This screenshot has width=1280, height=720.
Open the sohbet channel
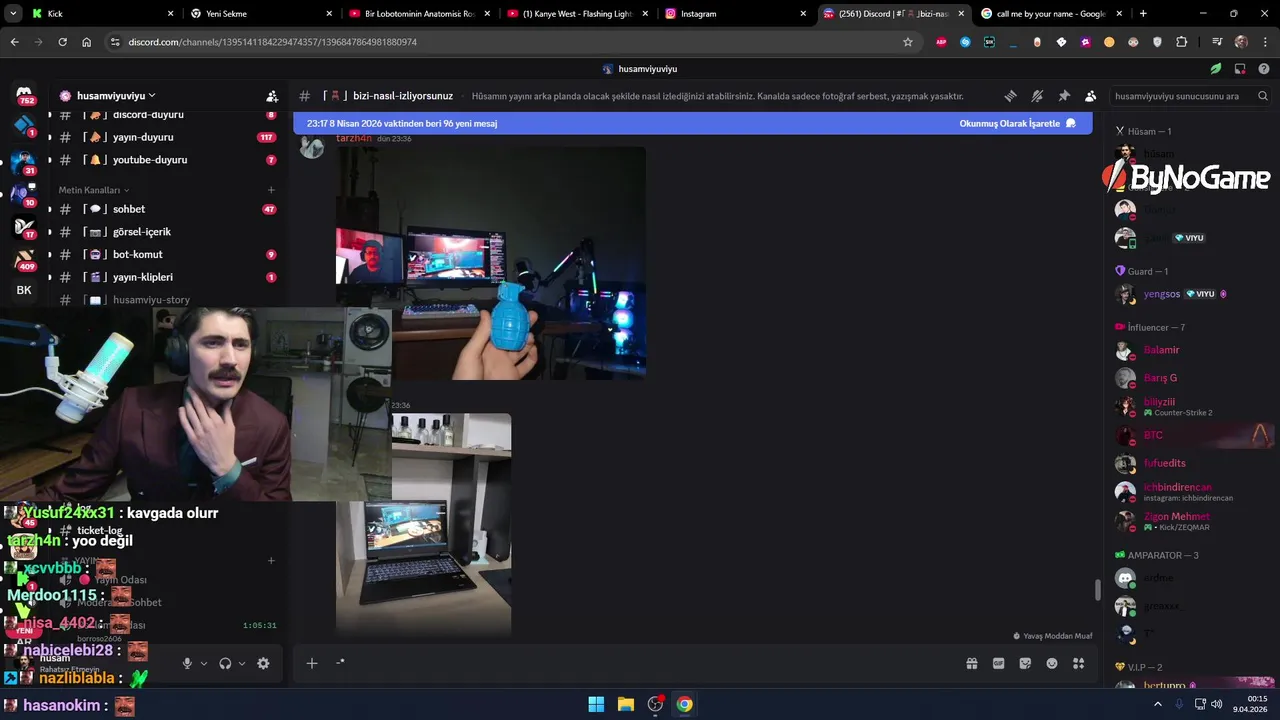pyautogui.click(x=168, y=209)
